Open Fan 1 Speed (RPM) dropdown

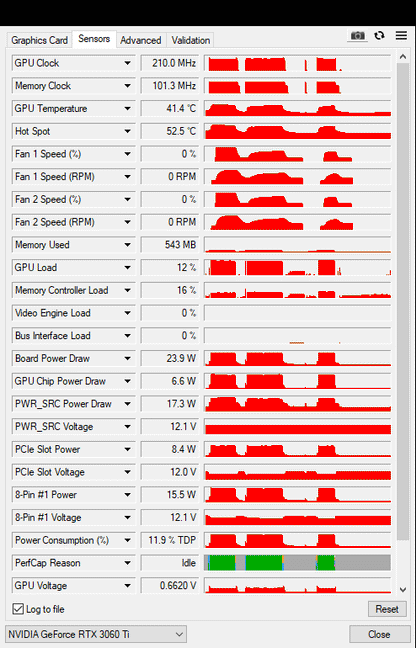[x=127, y=177]
